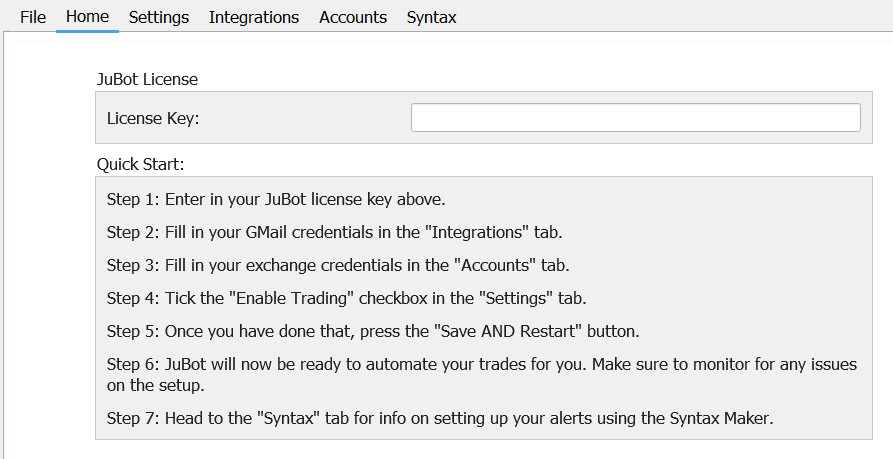Switch to the Home tab
Viewport: 893px width, 459px height.
87,17
